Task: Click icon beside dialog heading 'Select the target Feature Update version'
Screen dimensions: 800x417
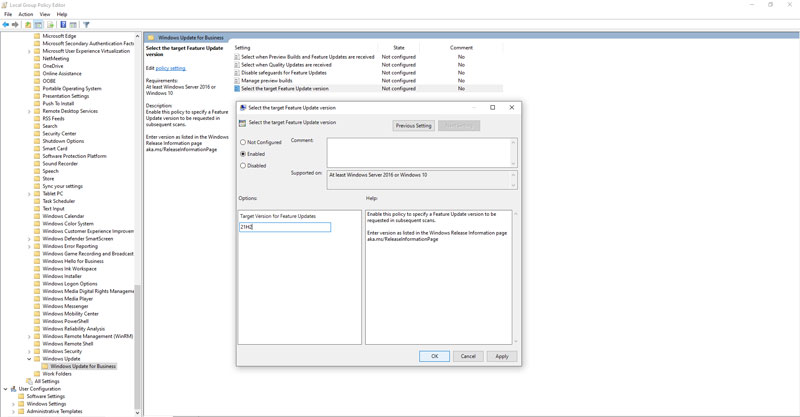Action: 243,123
